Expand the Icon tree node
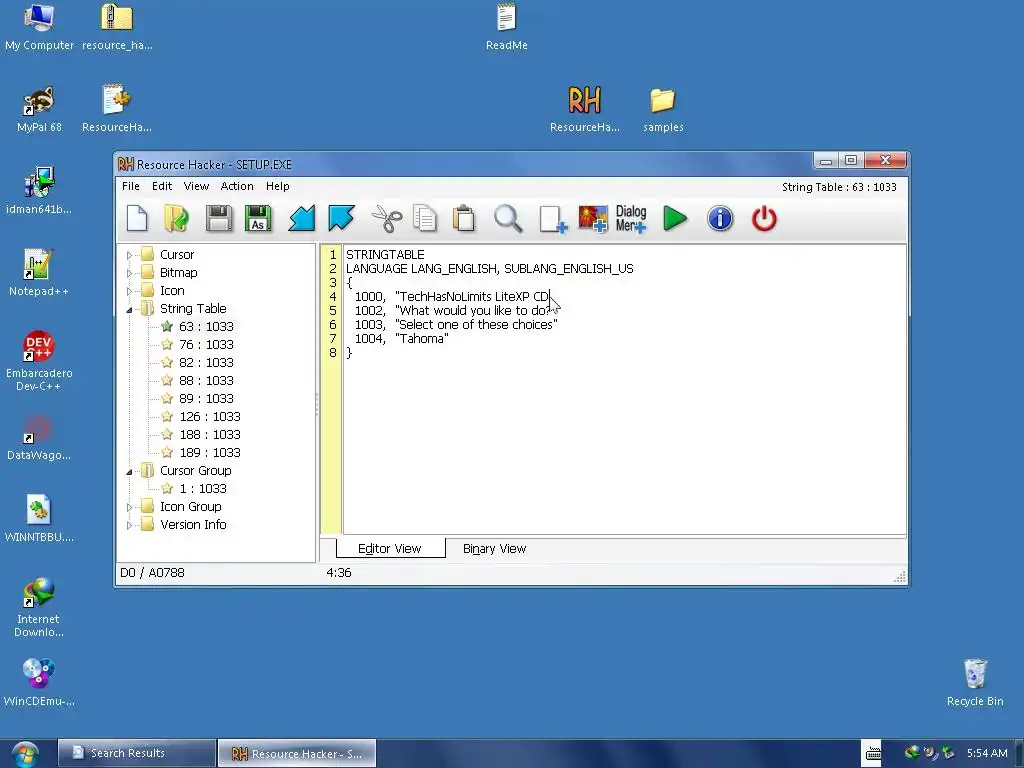This screenshot has width=1024, height=768. pos(129,291)
